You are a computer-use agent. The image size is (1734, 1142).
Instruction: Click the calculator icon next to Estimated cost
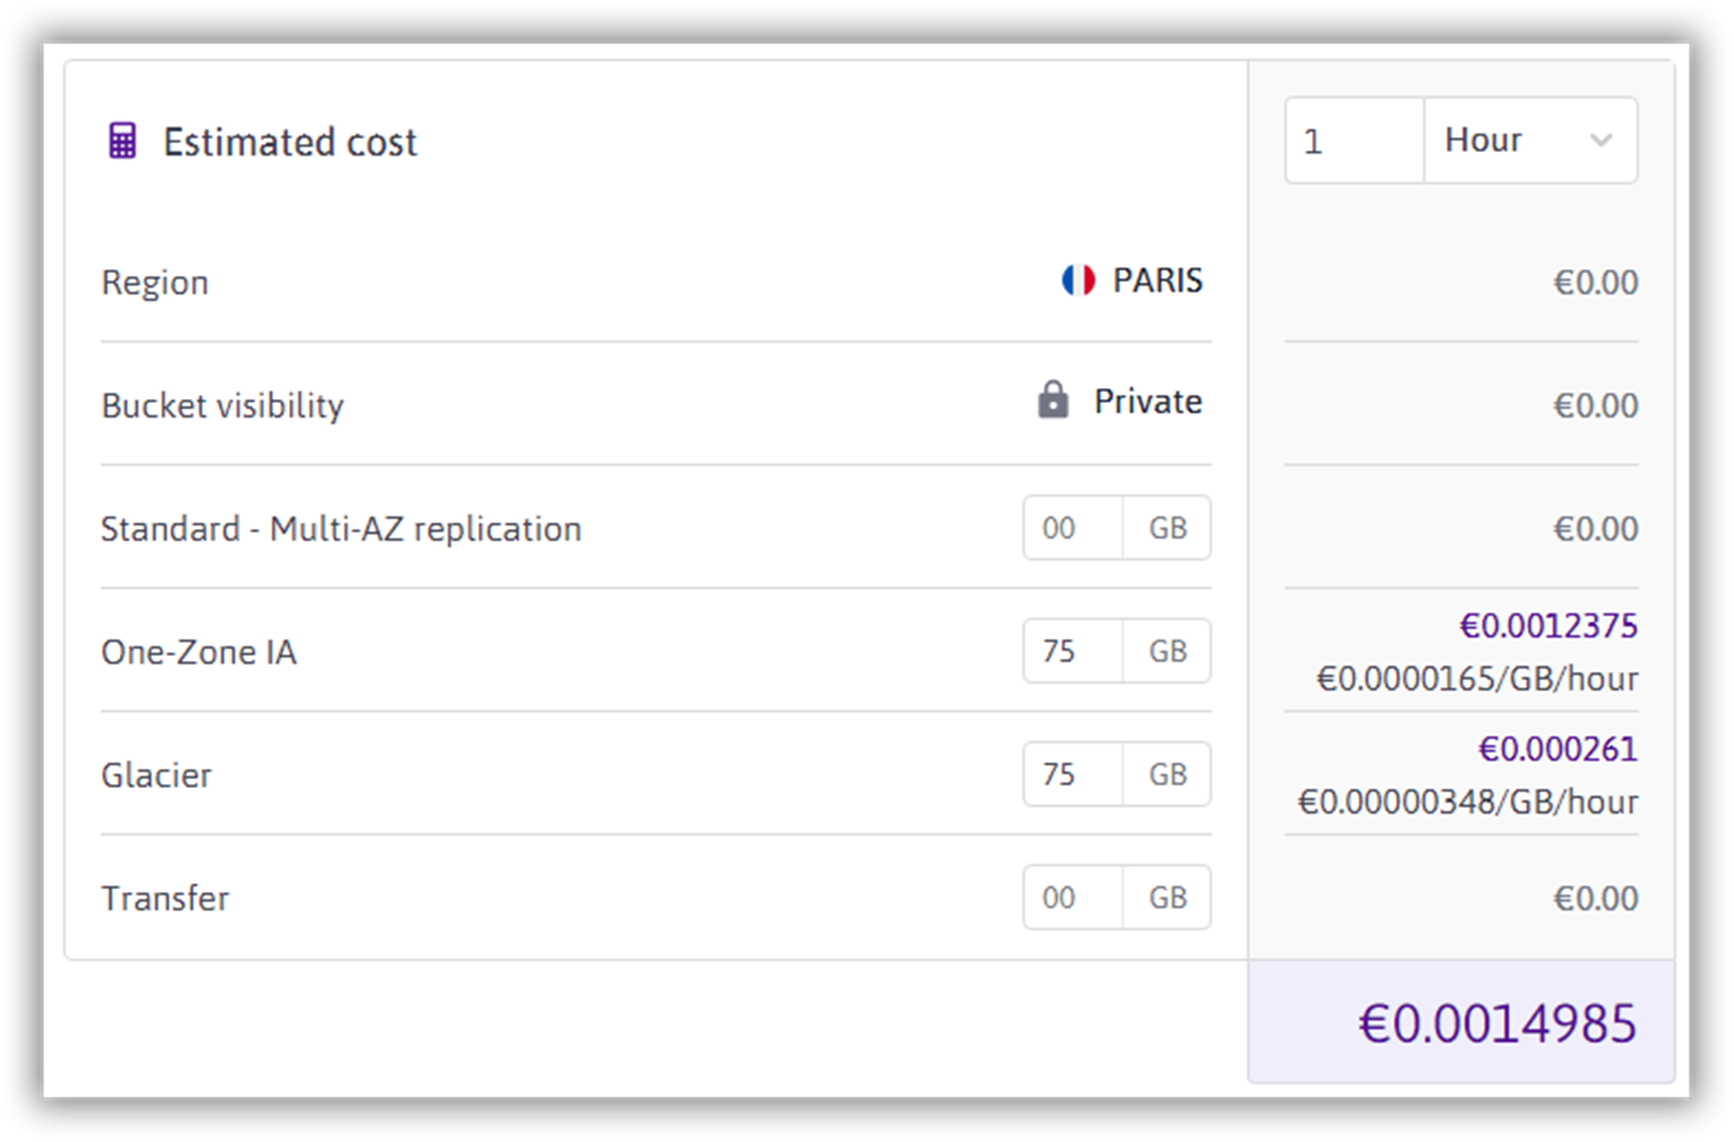tap(121, 141)
